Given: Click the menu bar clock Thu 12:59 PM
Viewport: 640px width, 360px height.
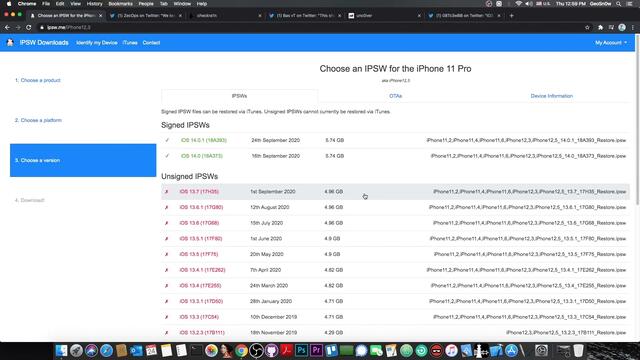Looking at the screenshot, I should pyautogui.click(x=571, y=4).
